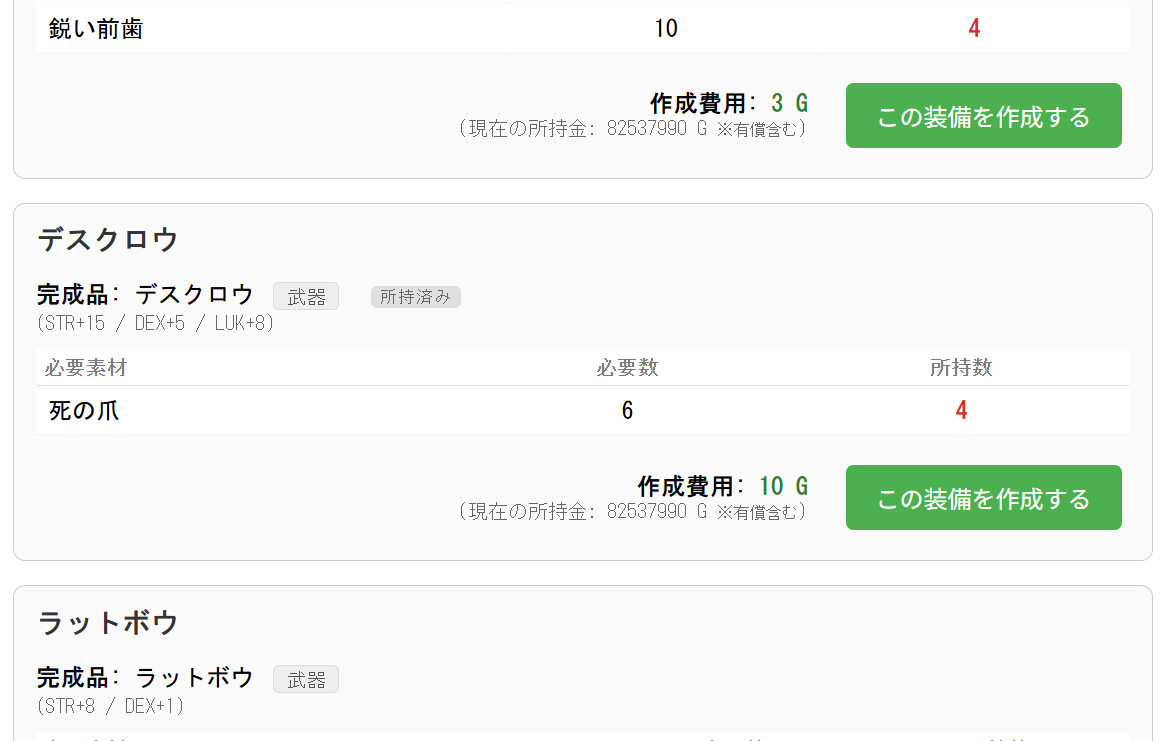Select the ラットボウ card heading
Viewport: 1167px width, 741px height.
pyautogui.click(x=108, y=623)
